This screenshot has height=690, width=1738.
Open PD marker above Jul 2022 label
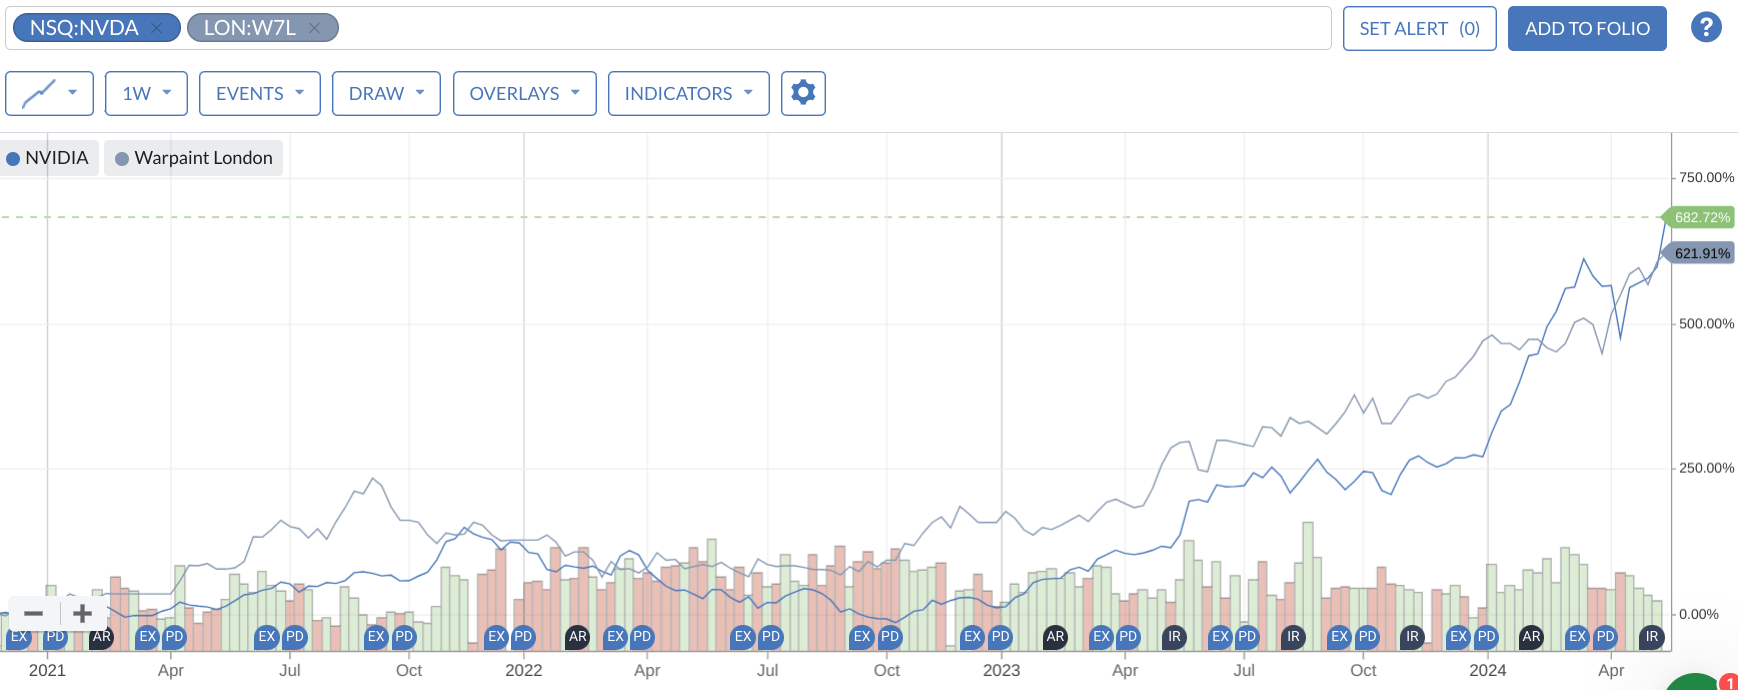pos(771,636)
